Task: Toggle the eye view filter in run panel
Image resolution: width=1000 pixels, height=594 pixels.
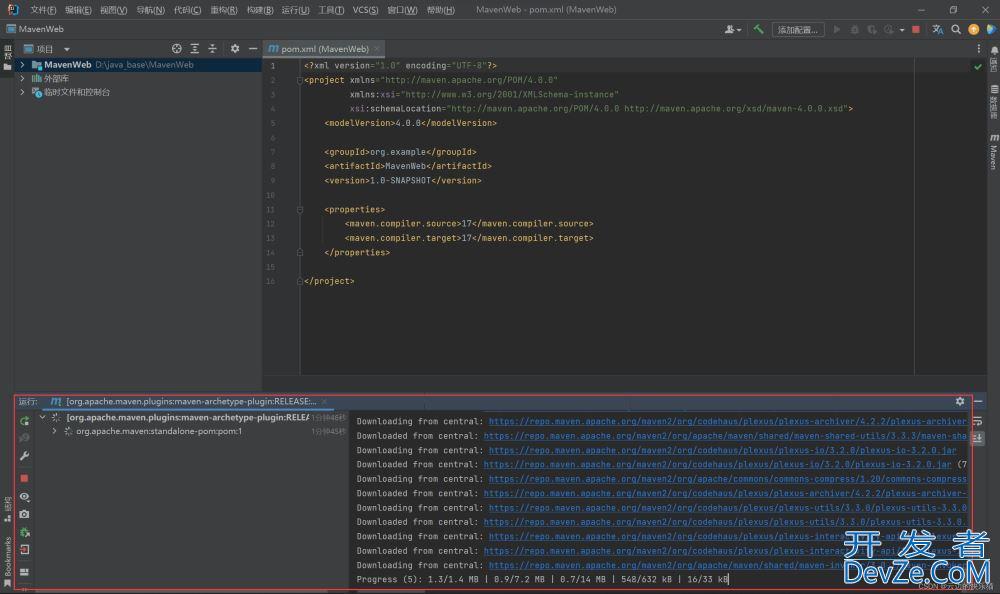Action: pos(24,496)
